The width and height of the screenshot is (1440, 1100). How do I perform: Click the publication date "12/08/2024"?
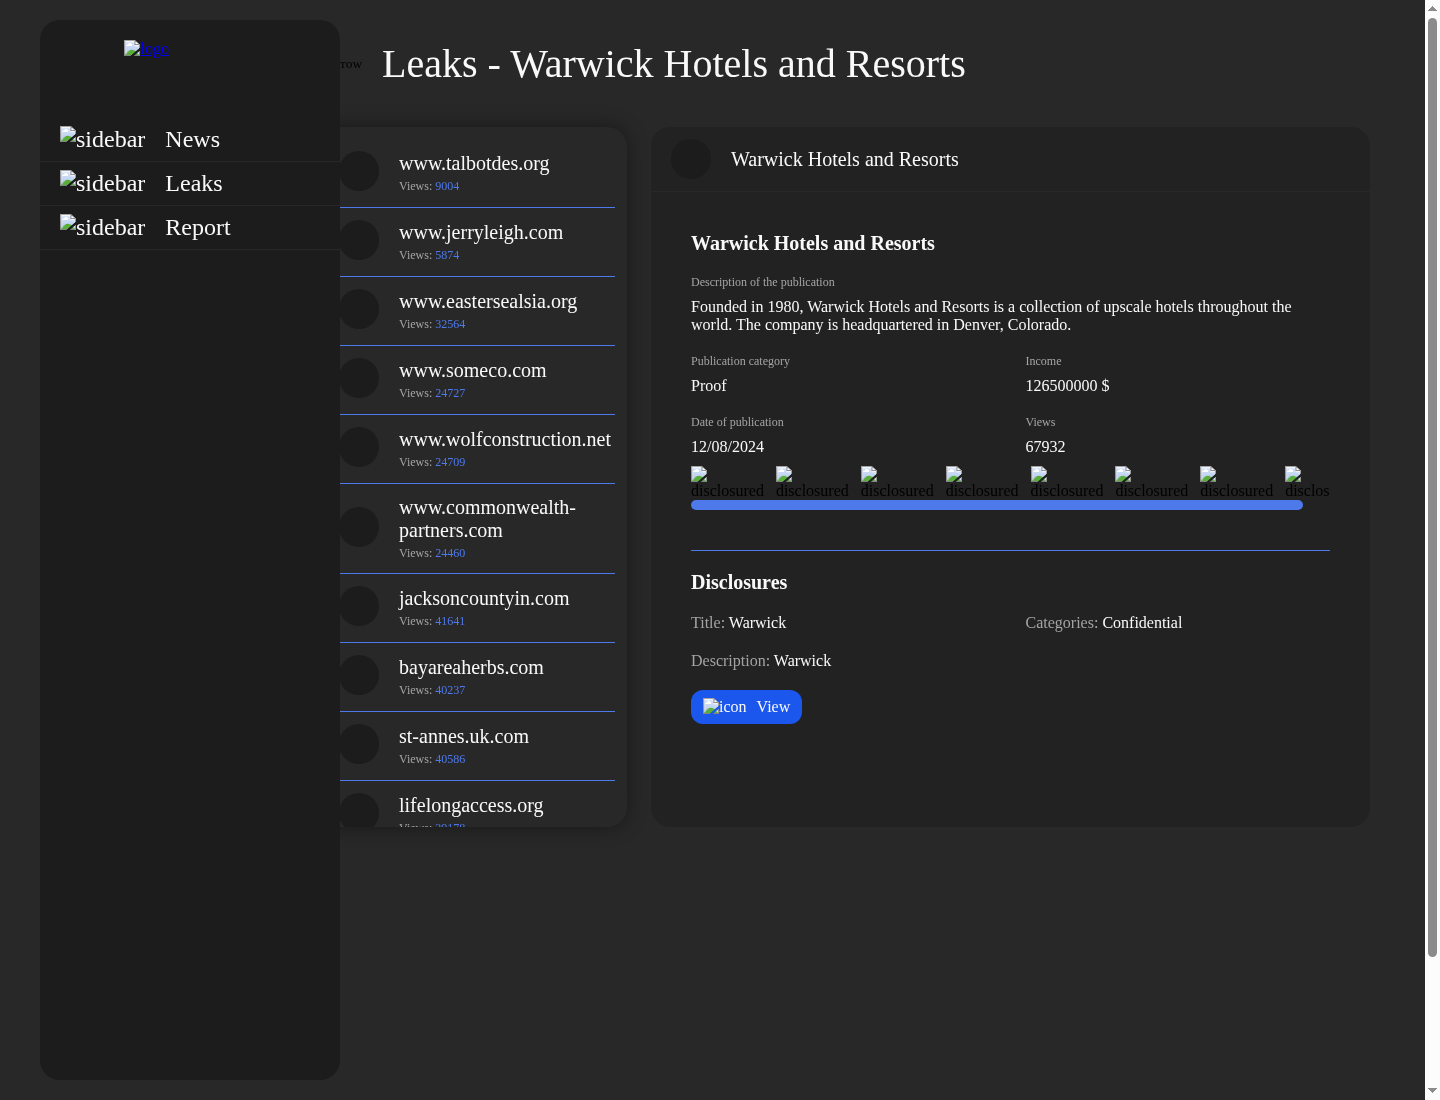click(727, 447)
